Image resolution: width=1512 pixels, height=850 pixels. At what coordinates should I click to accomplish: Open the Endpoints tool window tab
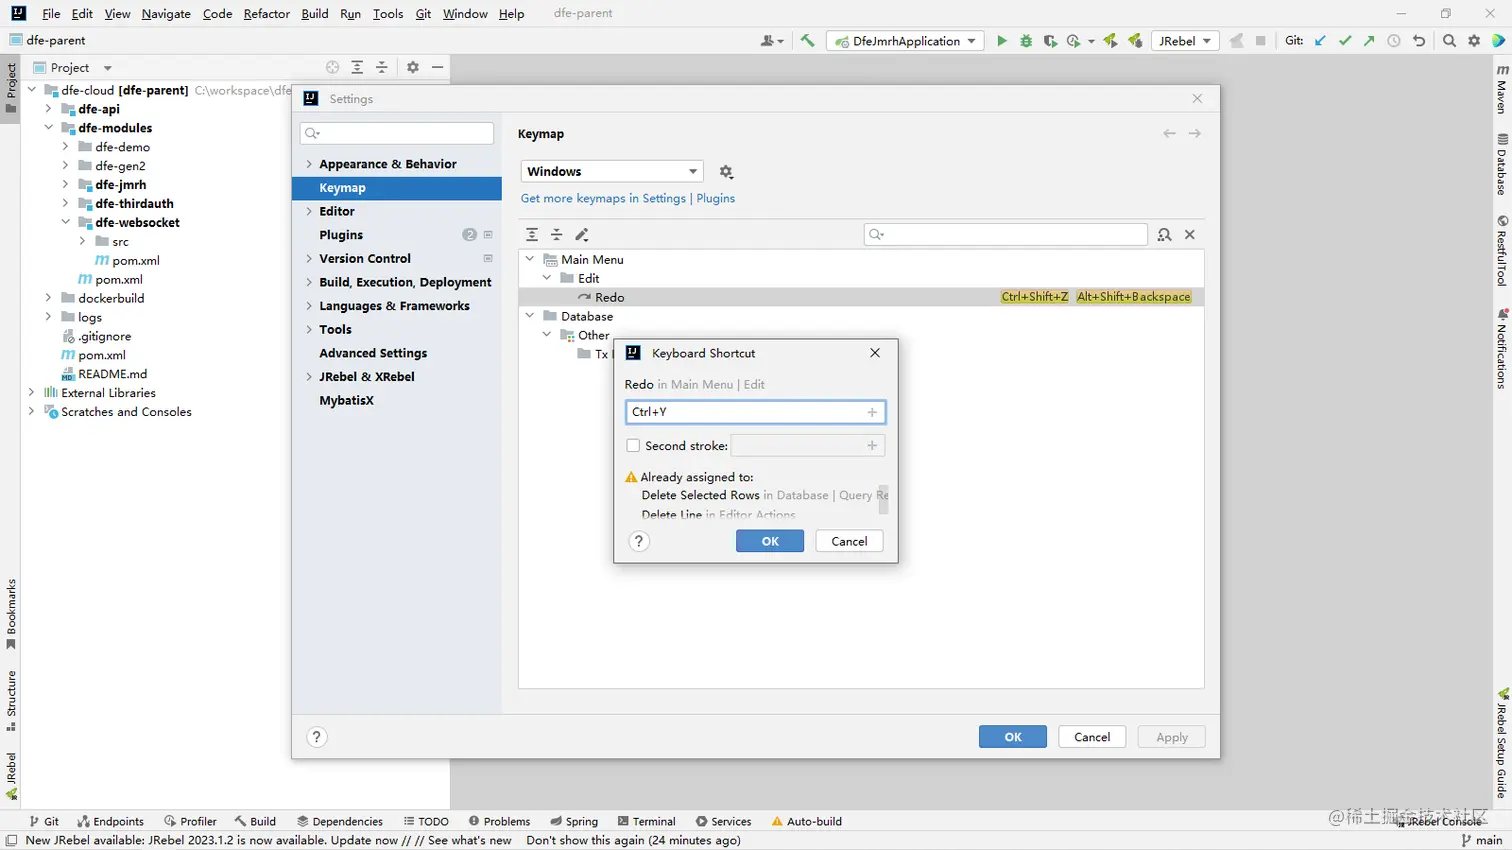pyautogui.click(x=110, y=822)
